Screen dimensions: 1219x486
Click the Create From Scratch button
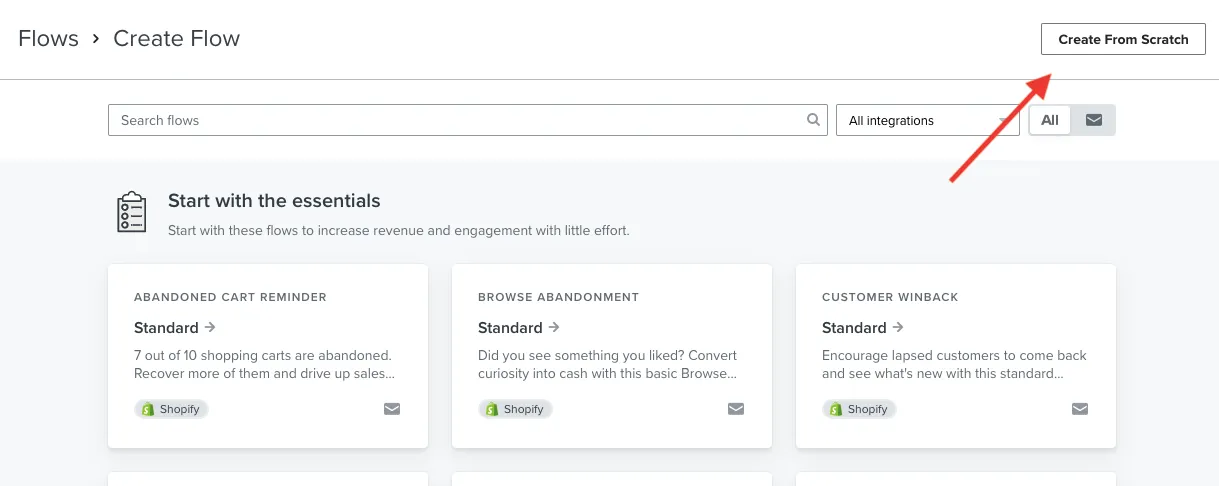pos(1123,39)
